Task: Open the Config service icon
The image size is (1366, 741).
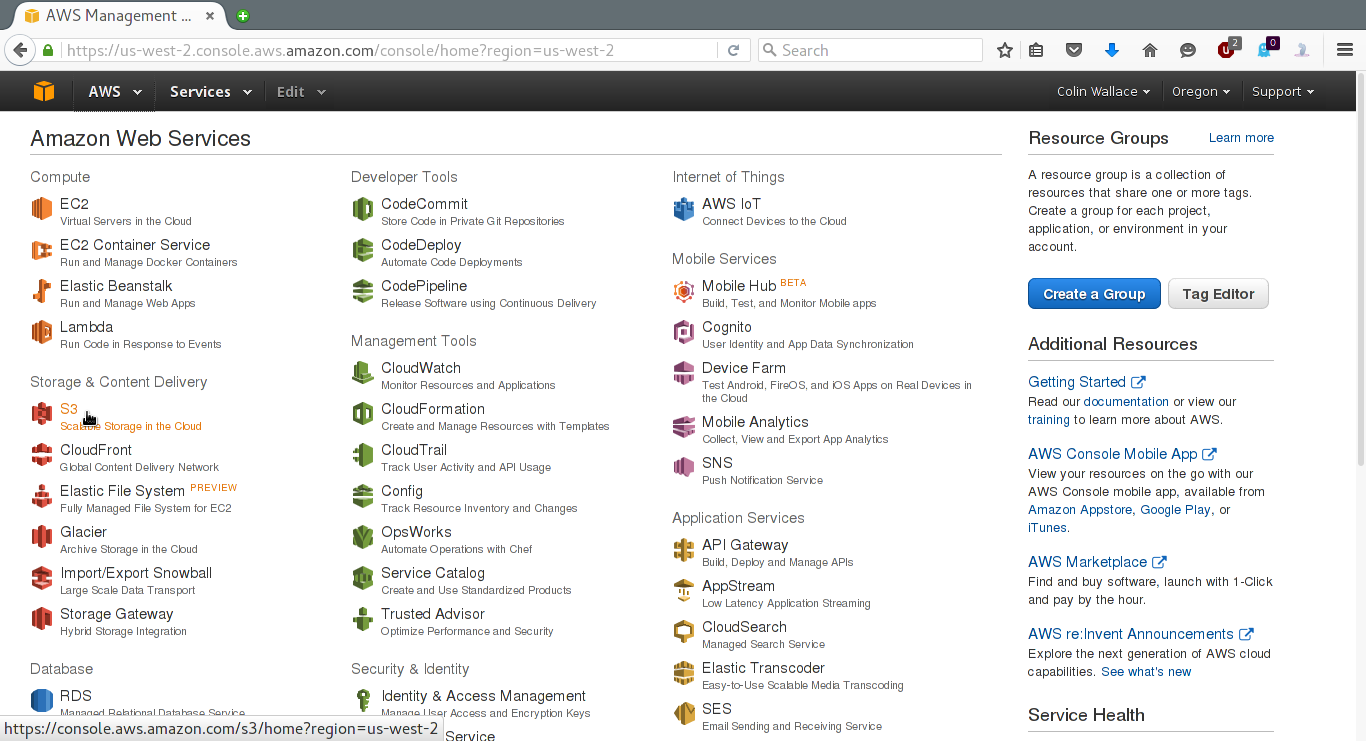Action: pos(363,496)
